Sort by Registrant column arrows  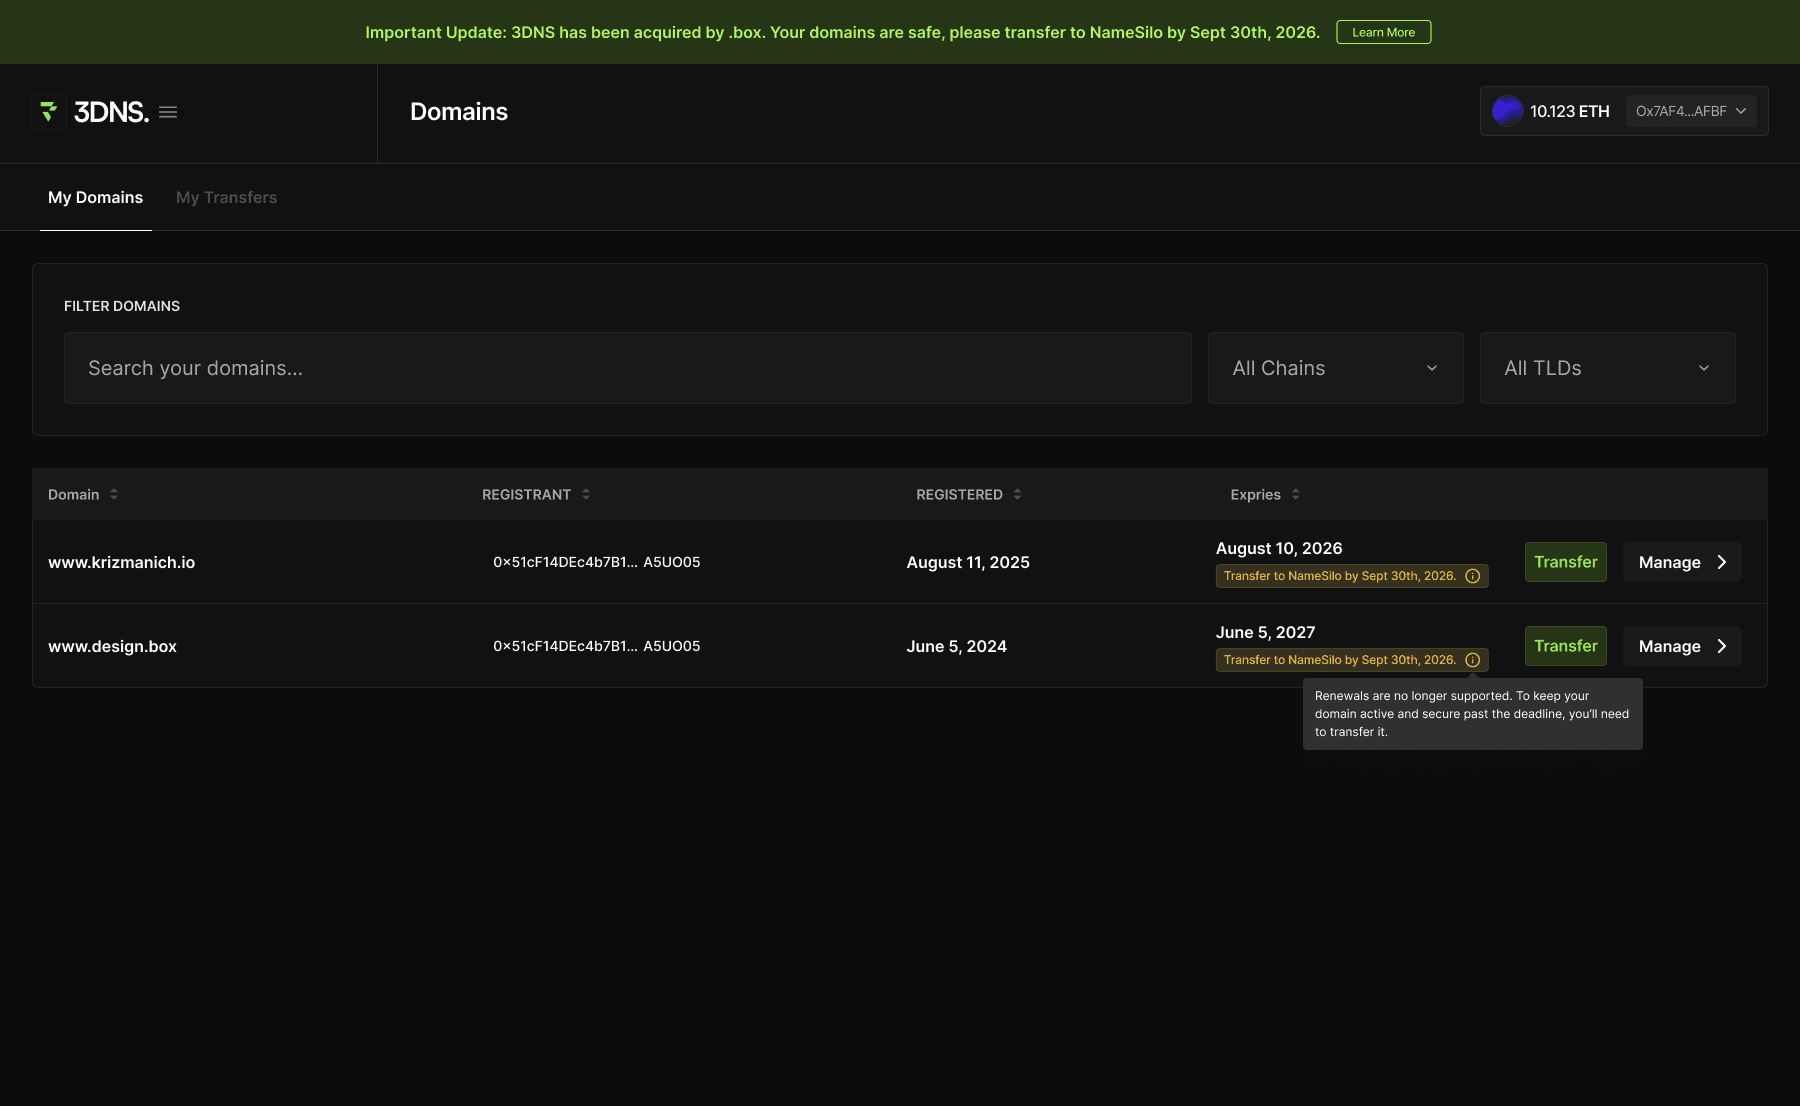586,494
